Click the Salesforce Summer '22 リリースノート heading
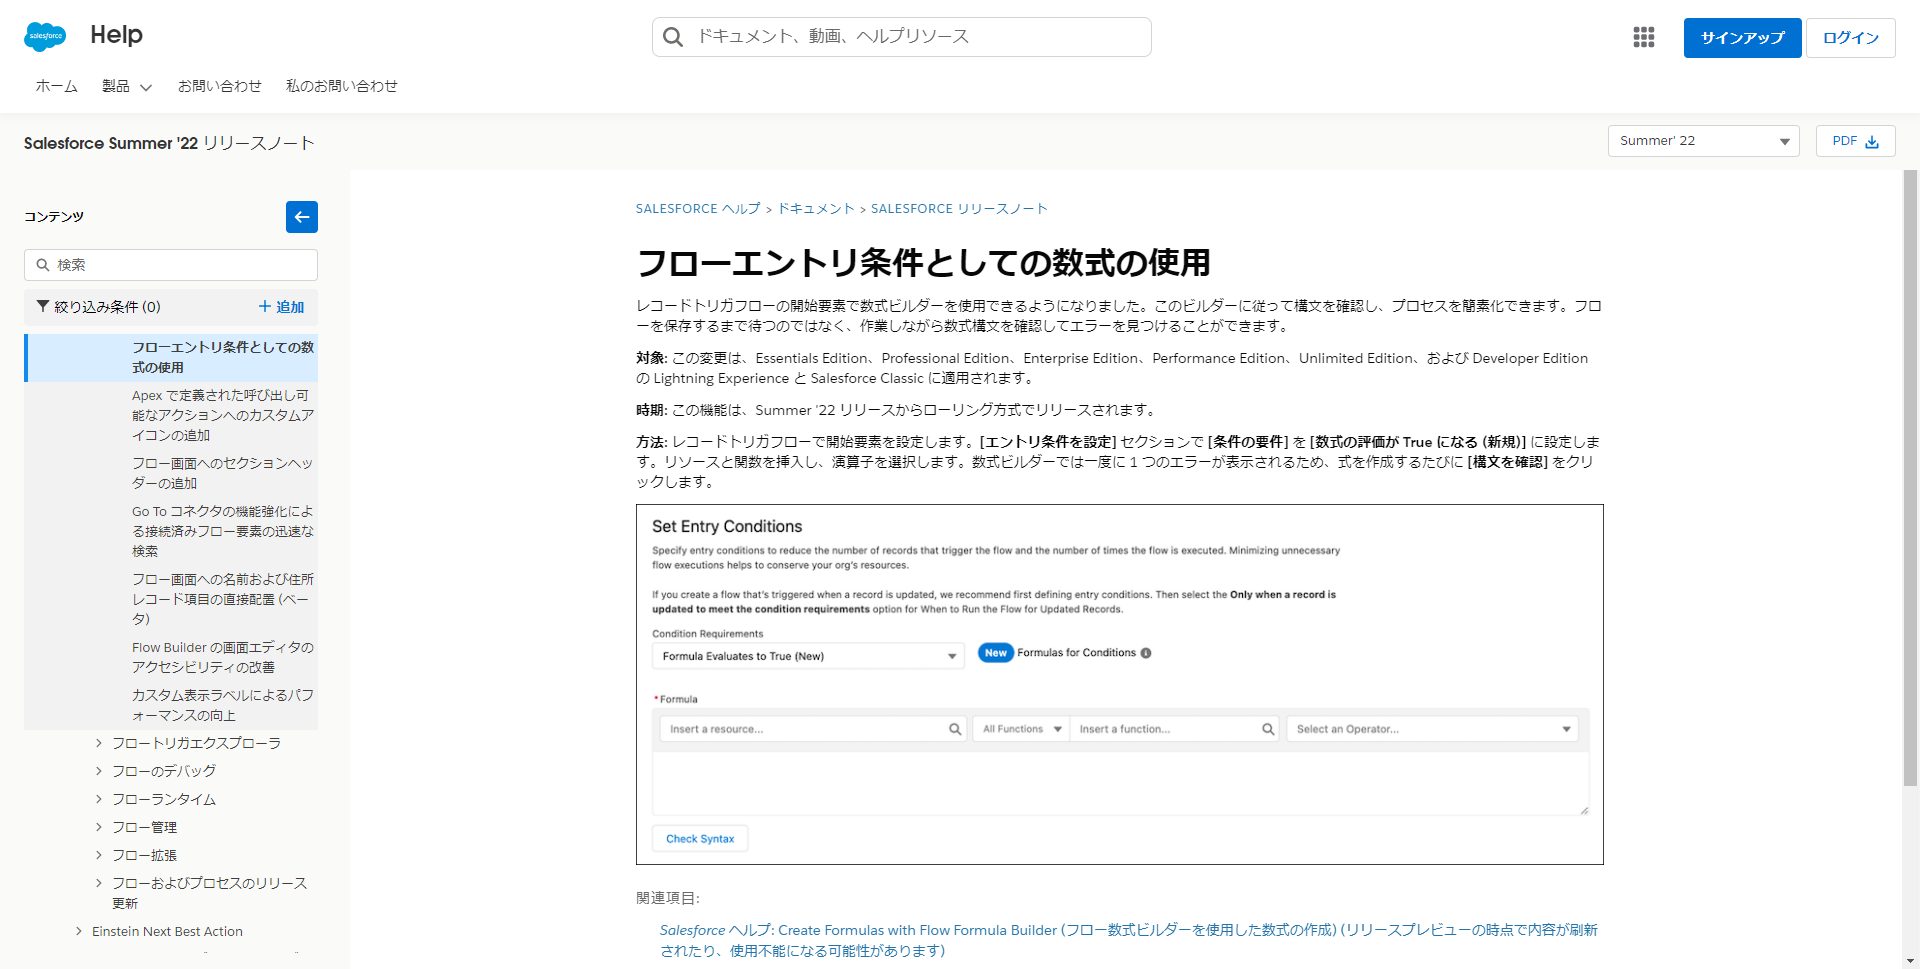The image size is (1920, 969). pyautogui.click(x=169, y=143)
